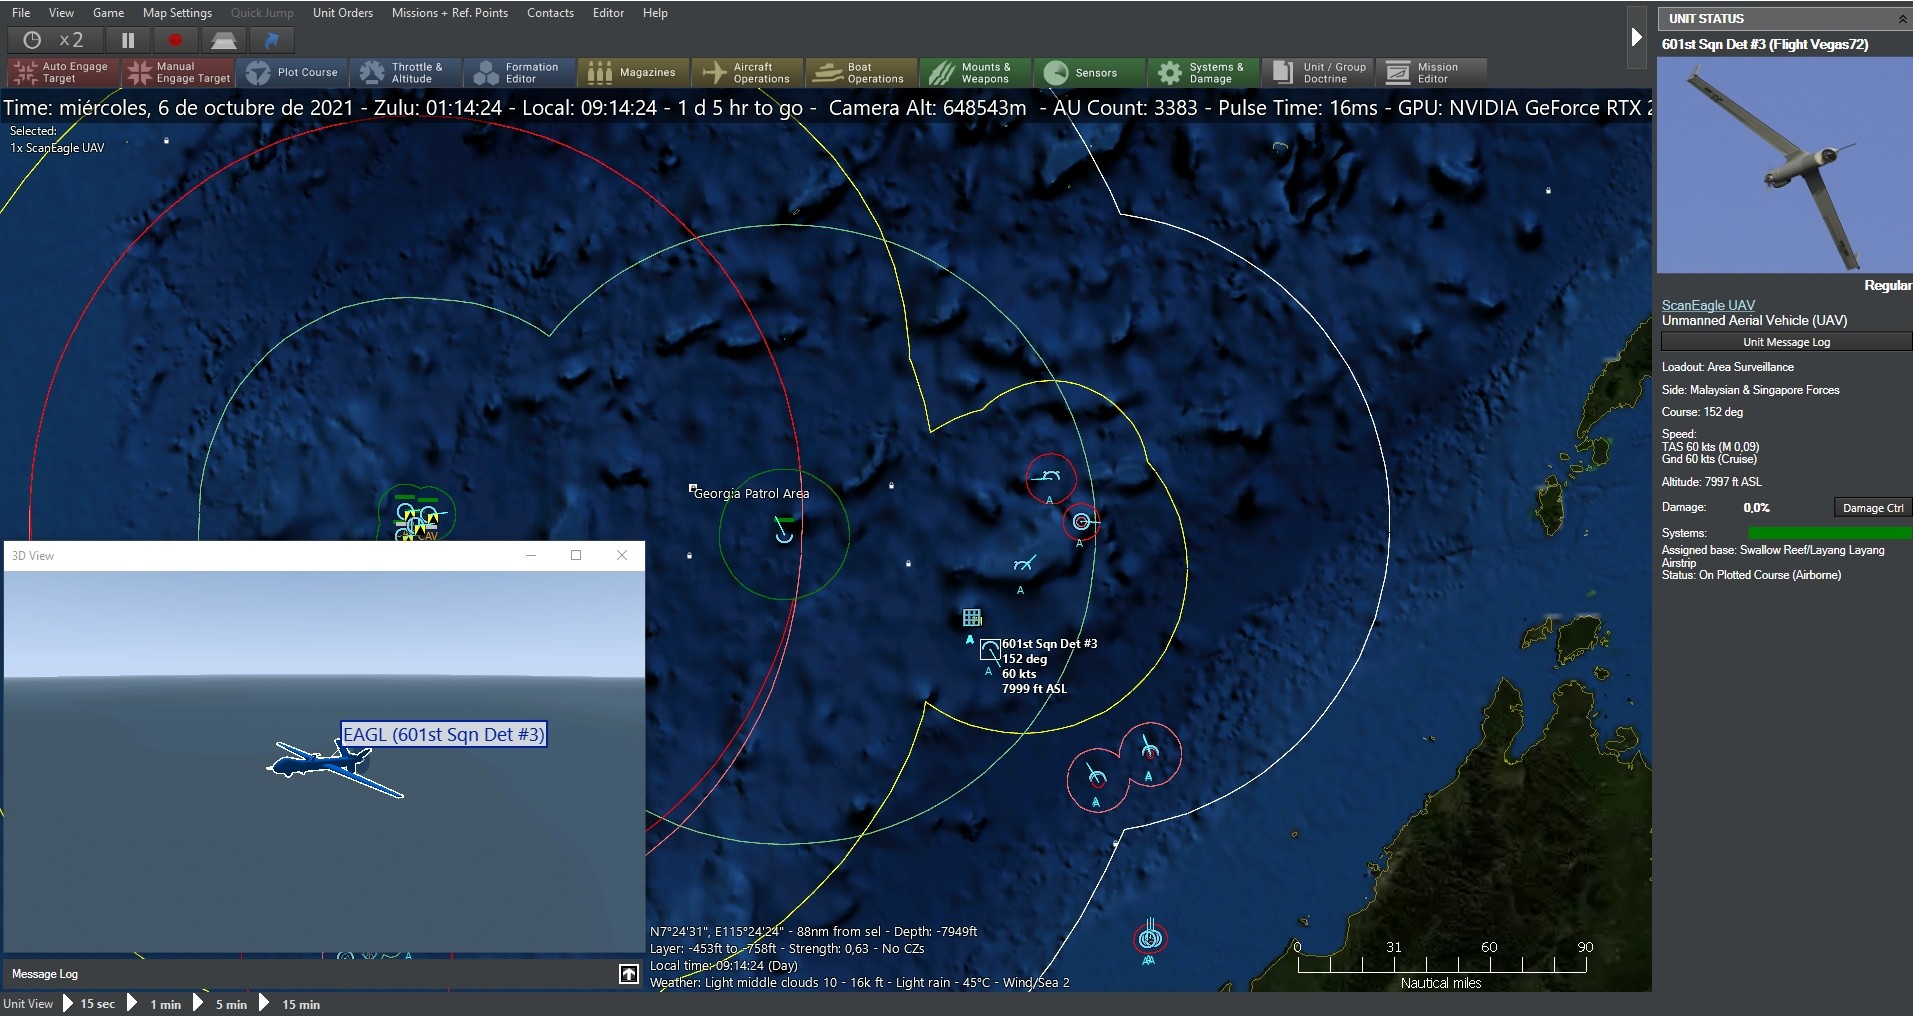1913x1016 pixels.
Task: Select the 5 min time compression option
Action: click(230, 1004)
